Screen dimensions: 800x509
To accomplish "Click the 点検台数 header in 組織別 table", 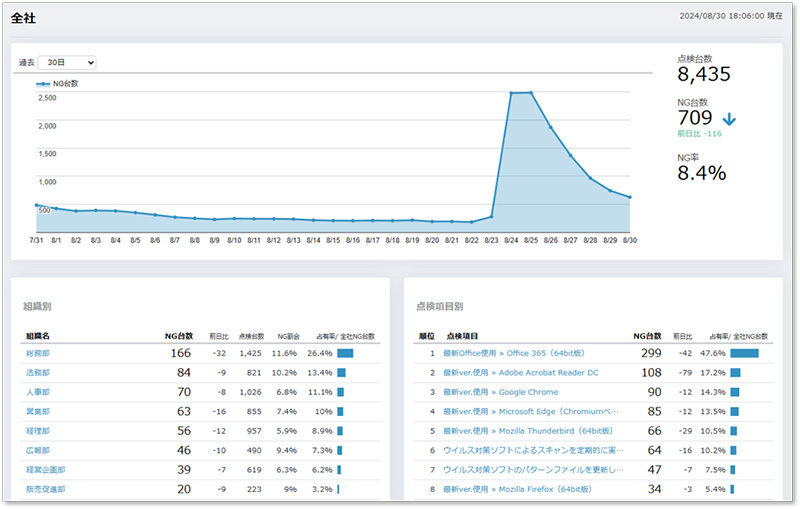I will [x=252, y=336].
